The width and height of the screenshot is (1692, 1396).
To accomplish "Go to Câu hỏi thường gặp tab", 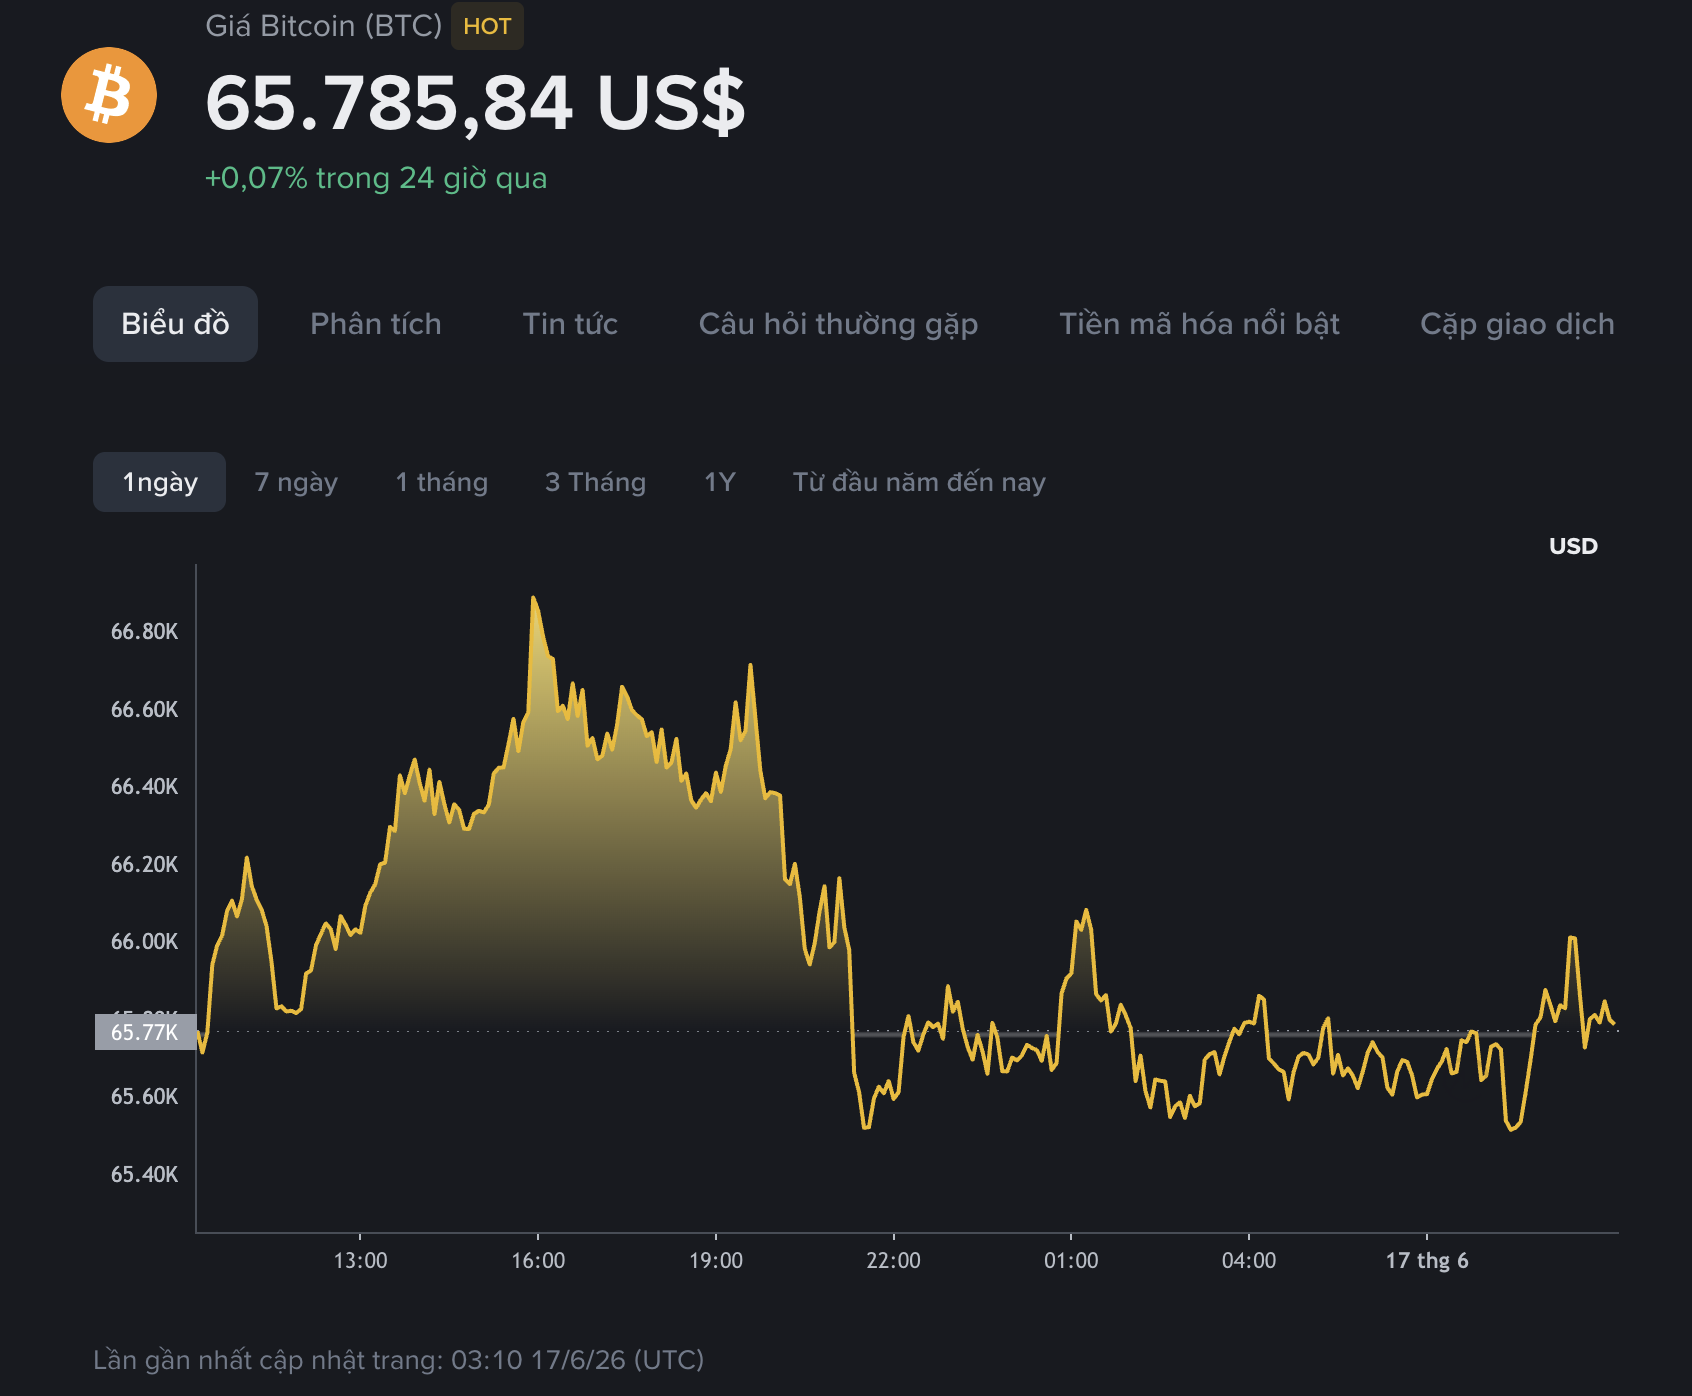I will click(x=838, y=324).
